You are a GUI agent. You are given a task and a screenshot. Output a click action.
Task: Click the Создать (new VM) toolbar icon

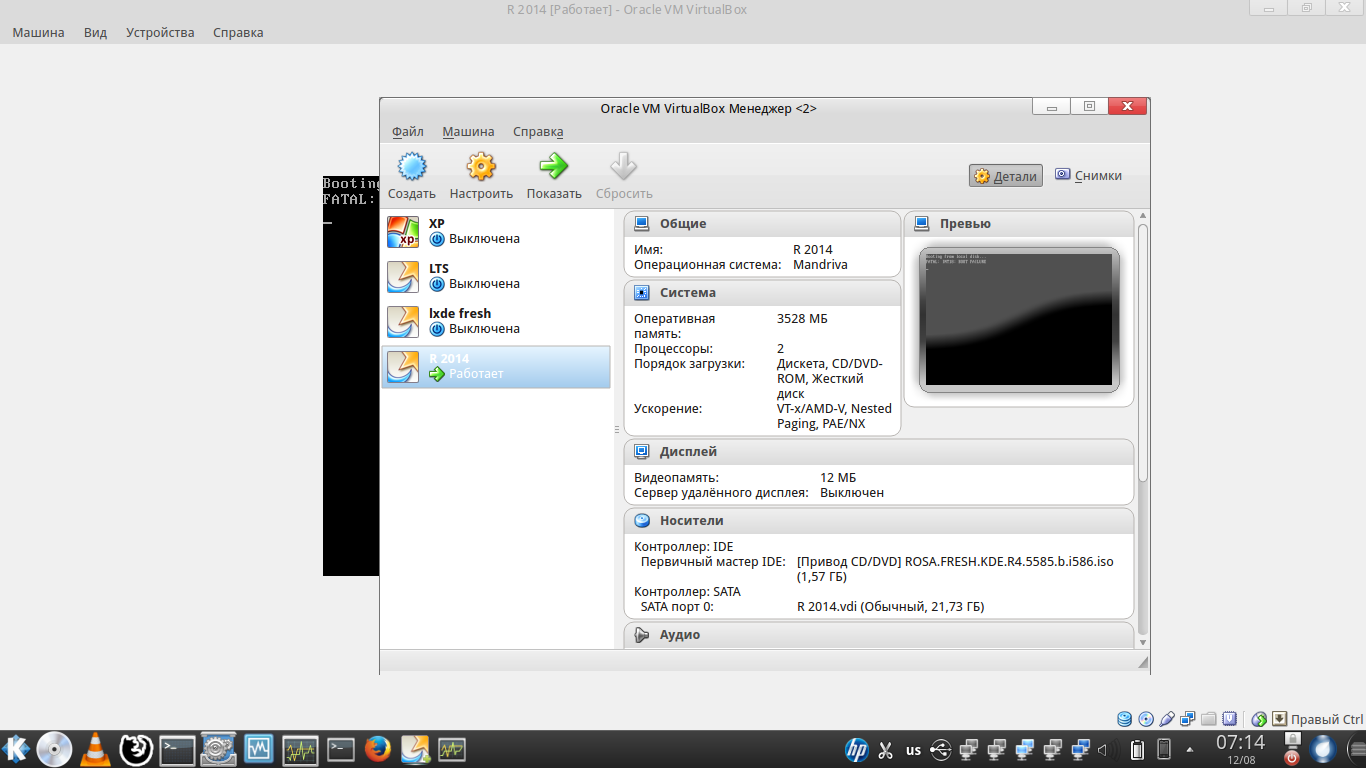point(411,167)
